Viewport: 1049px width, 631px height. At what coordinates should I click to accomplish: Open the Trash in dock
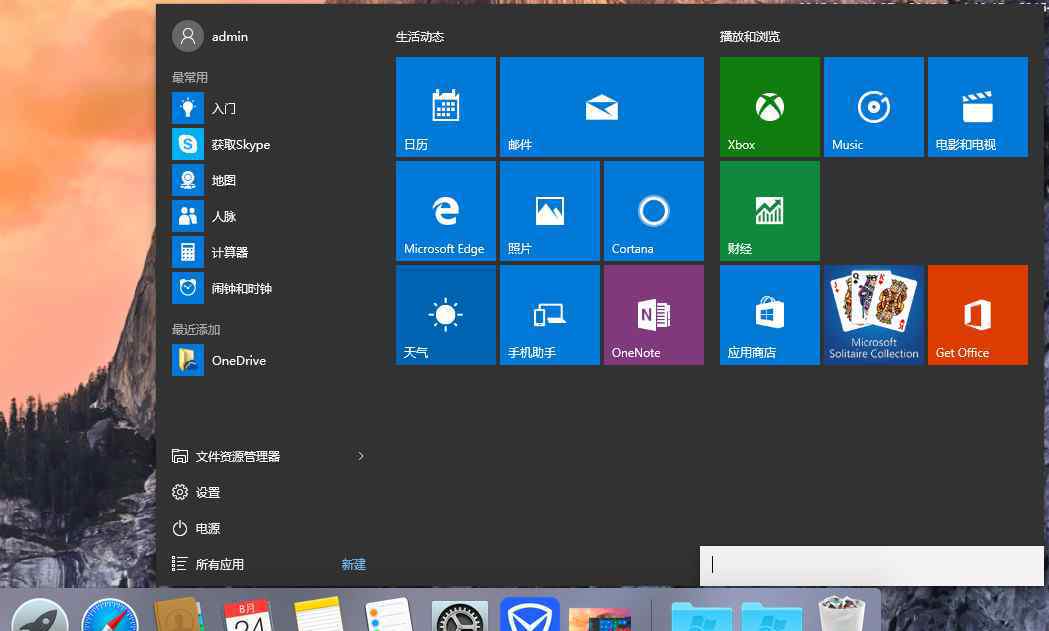click(842, 614)
